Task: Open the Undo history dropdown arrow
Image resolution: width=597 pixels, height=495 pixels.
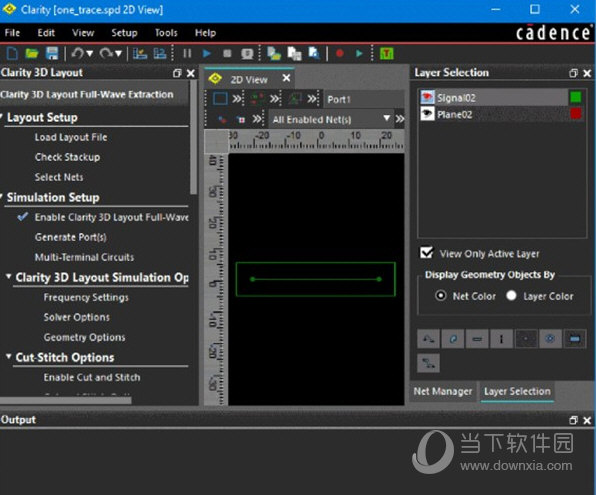Action: pos(90,53)
